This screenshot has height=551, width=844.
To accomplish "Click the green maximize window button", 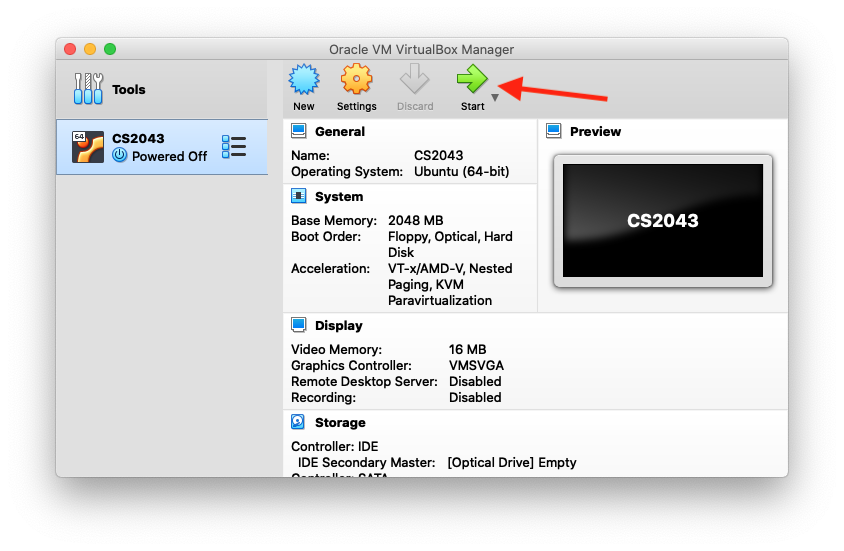I will [110, 49].
